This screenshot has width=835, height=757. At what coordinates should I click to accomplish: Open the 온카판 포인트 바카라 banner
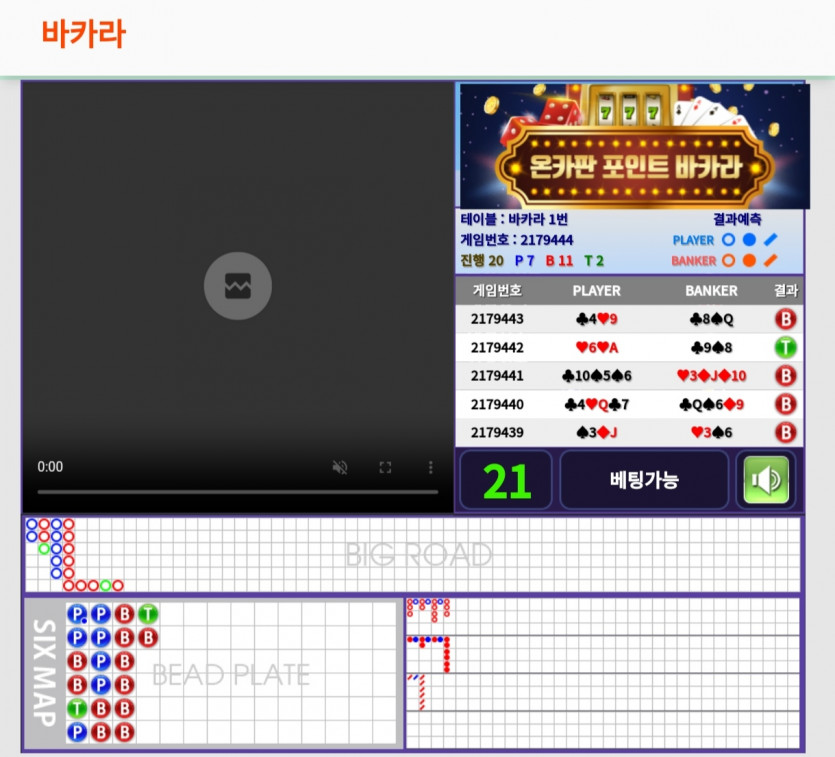(x=631, y=146)
